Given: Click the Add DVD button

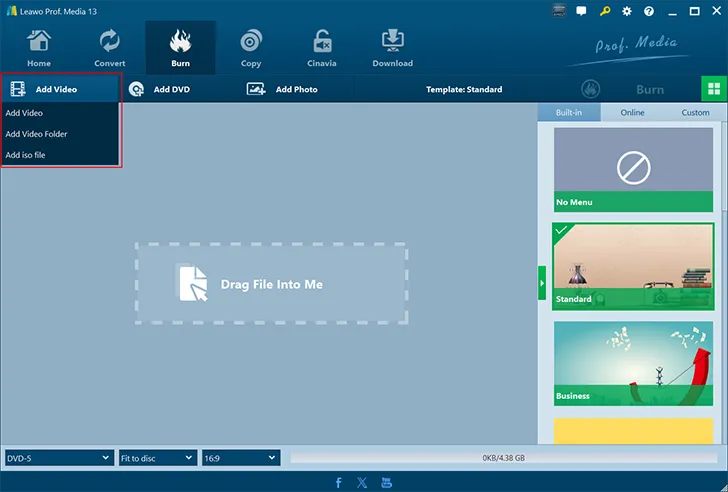Looking at the screenshot, I should point(160,89).
